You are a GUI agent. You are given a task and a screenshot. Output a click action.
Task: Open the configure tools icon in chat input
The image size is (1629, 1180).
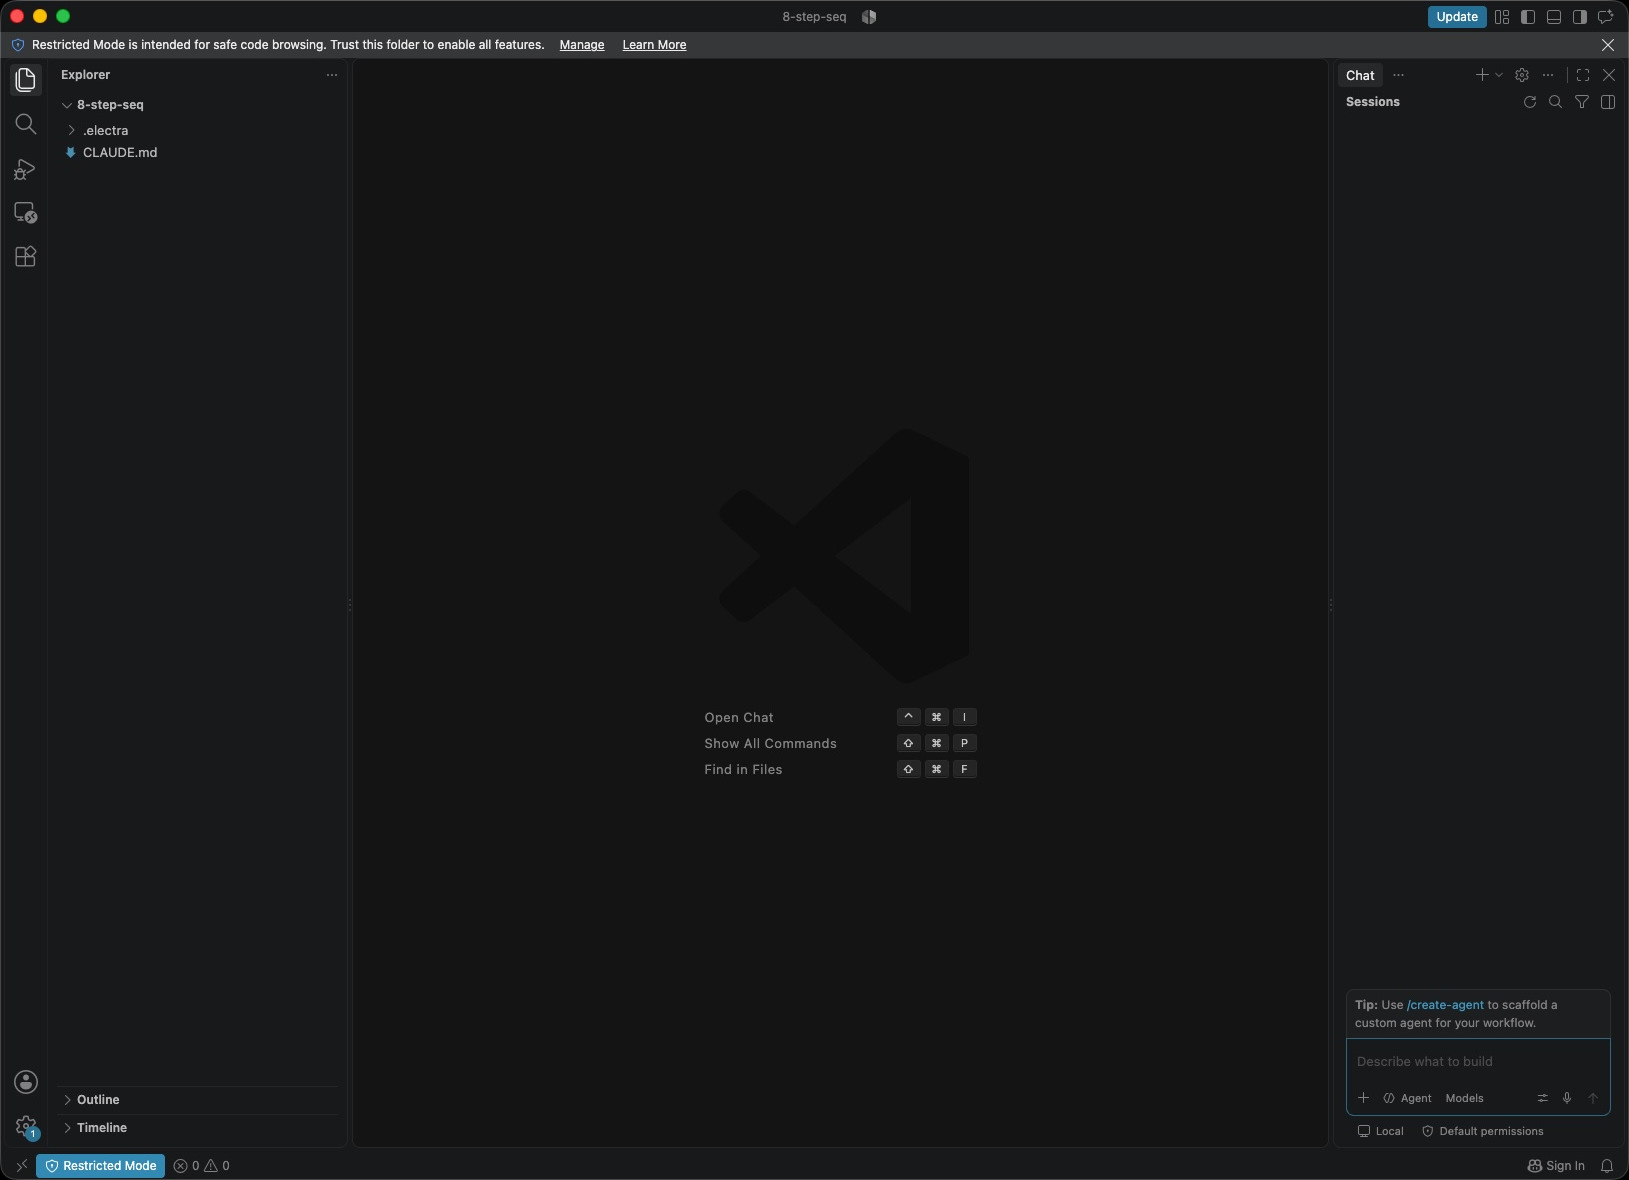[x=1542, y=1098]
